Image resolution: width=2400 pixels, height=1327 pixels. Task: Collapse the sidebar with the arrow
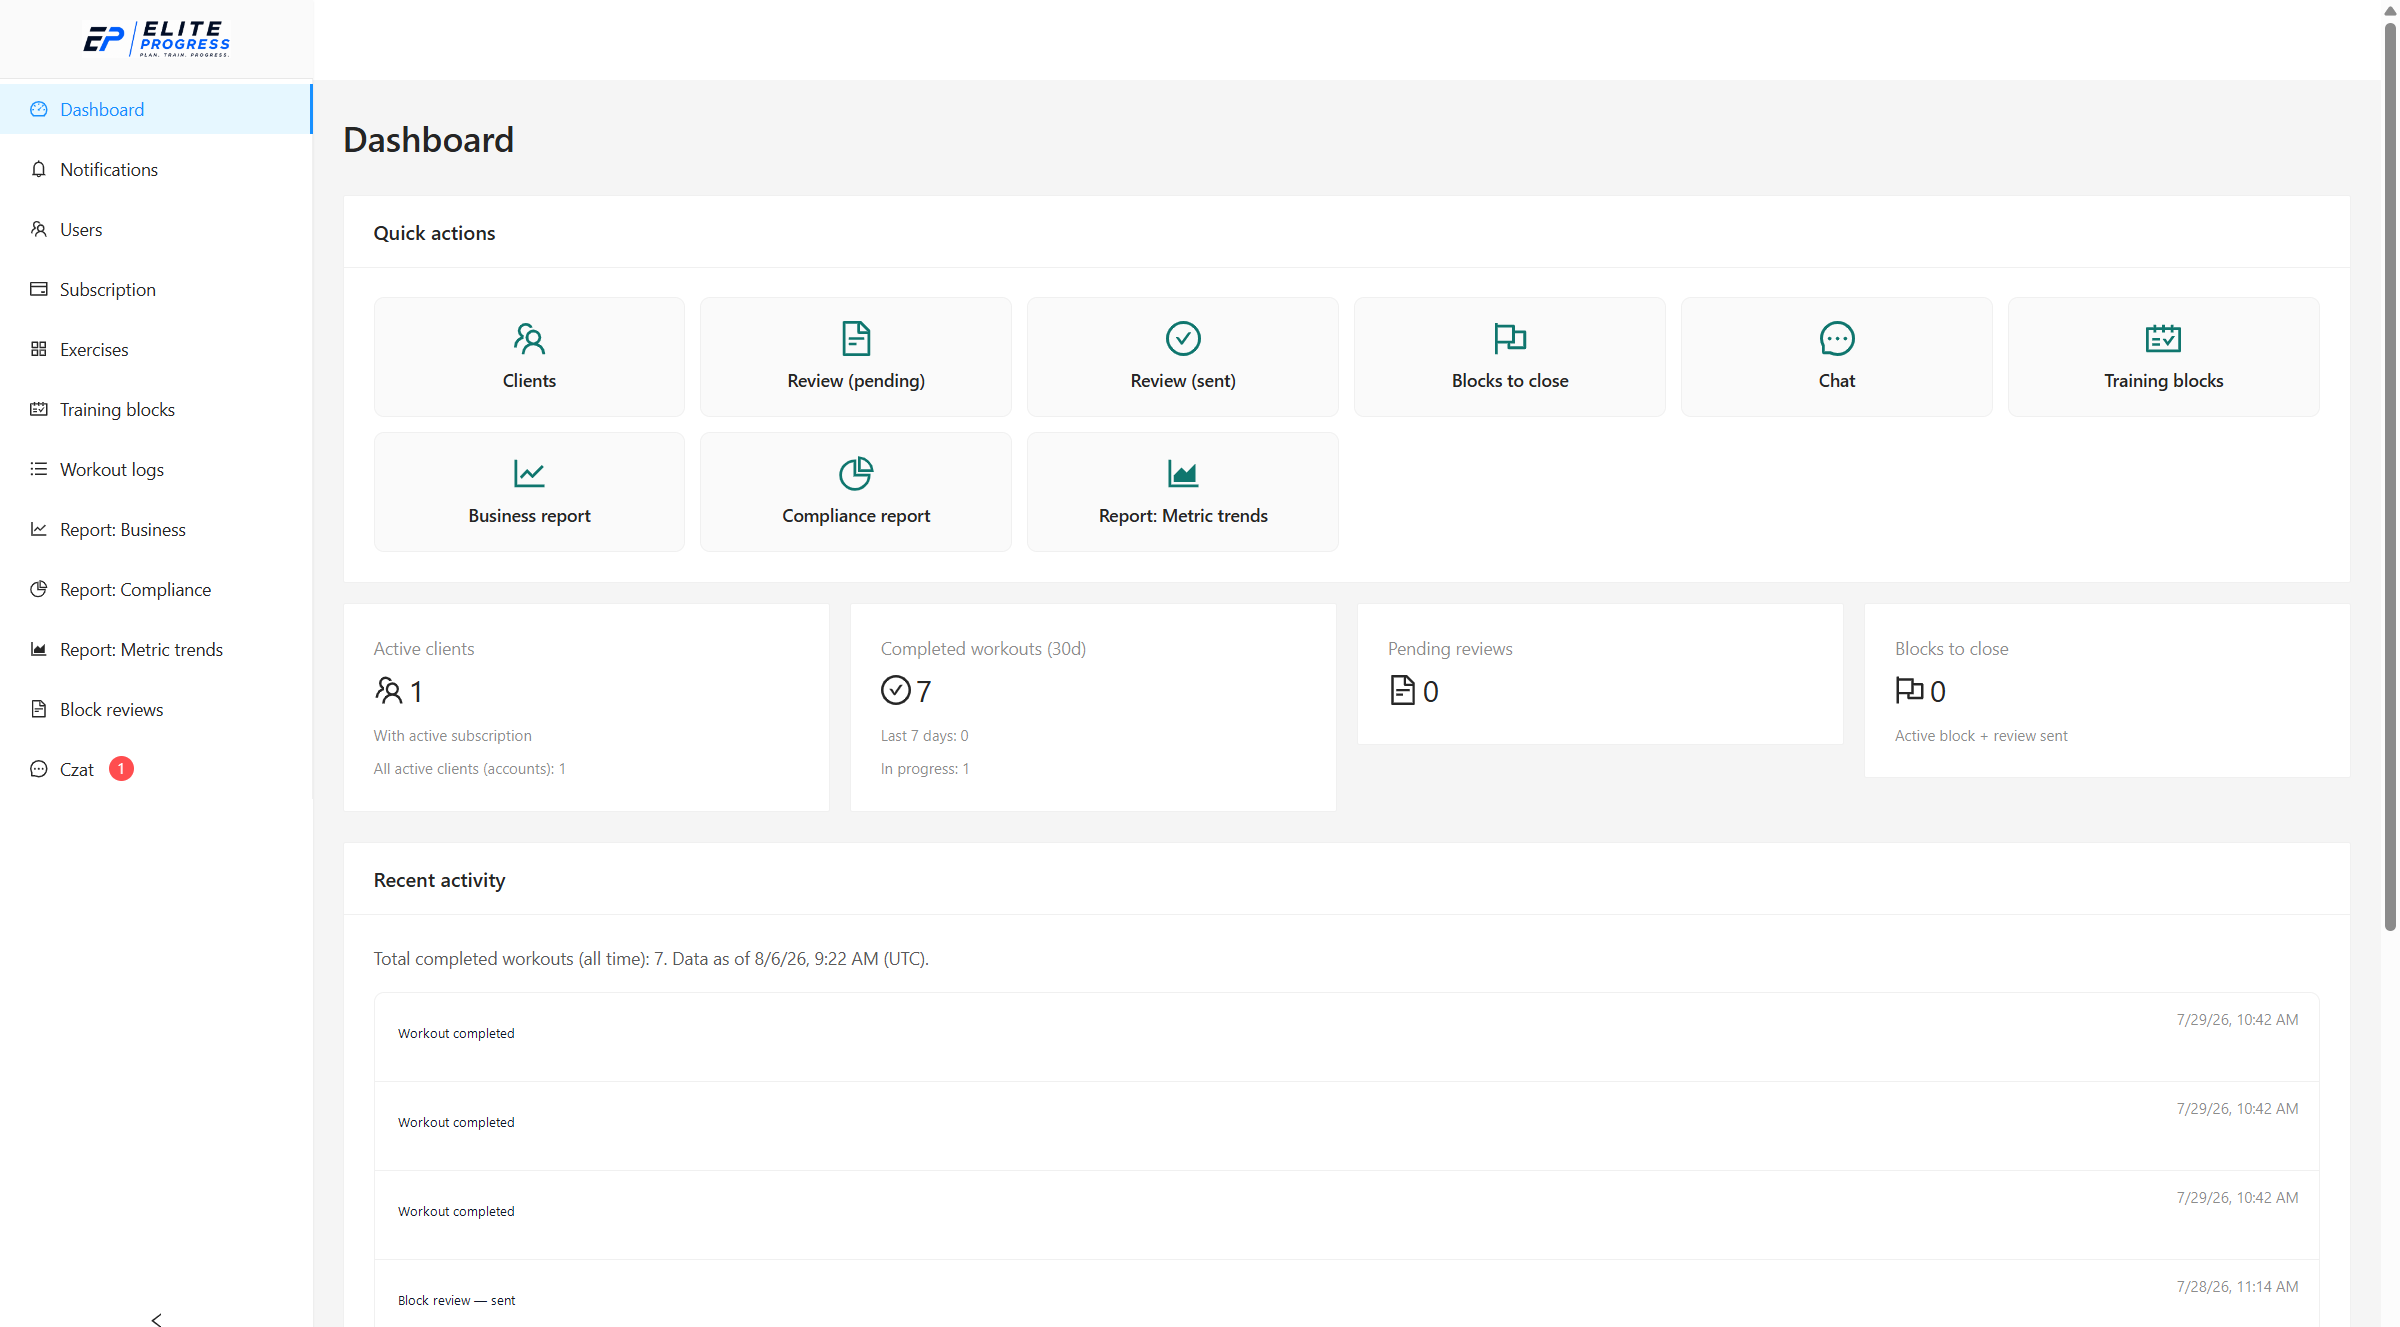156,1319
